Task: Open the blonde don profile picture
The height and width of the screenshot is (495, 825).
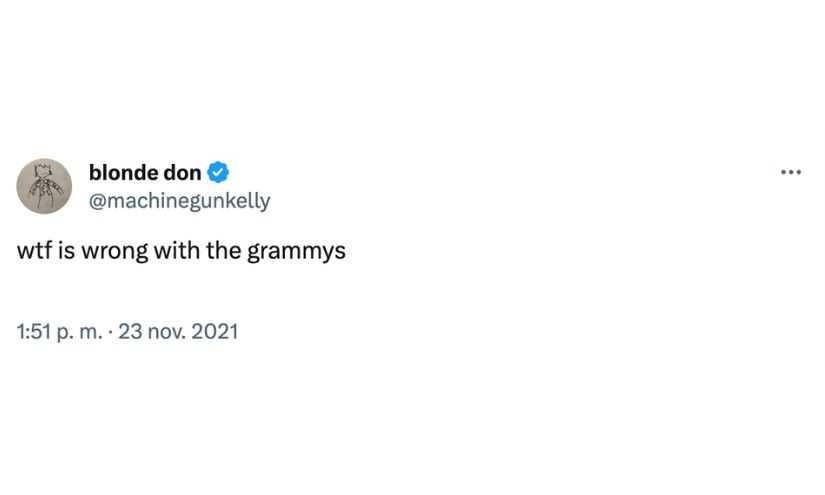Action: click(44, 186)
